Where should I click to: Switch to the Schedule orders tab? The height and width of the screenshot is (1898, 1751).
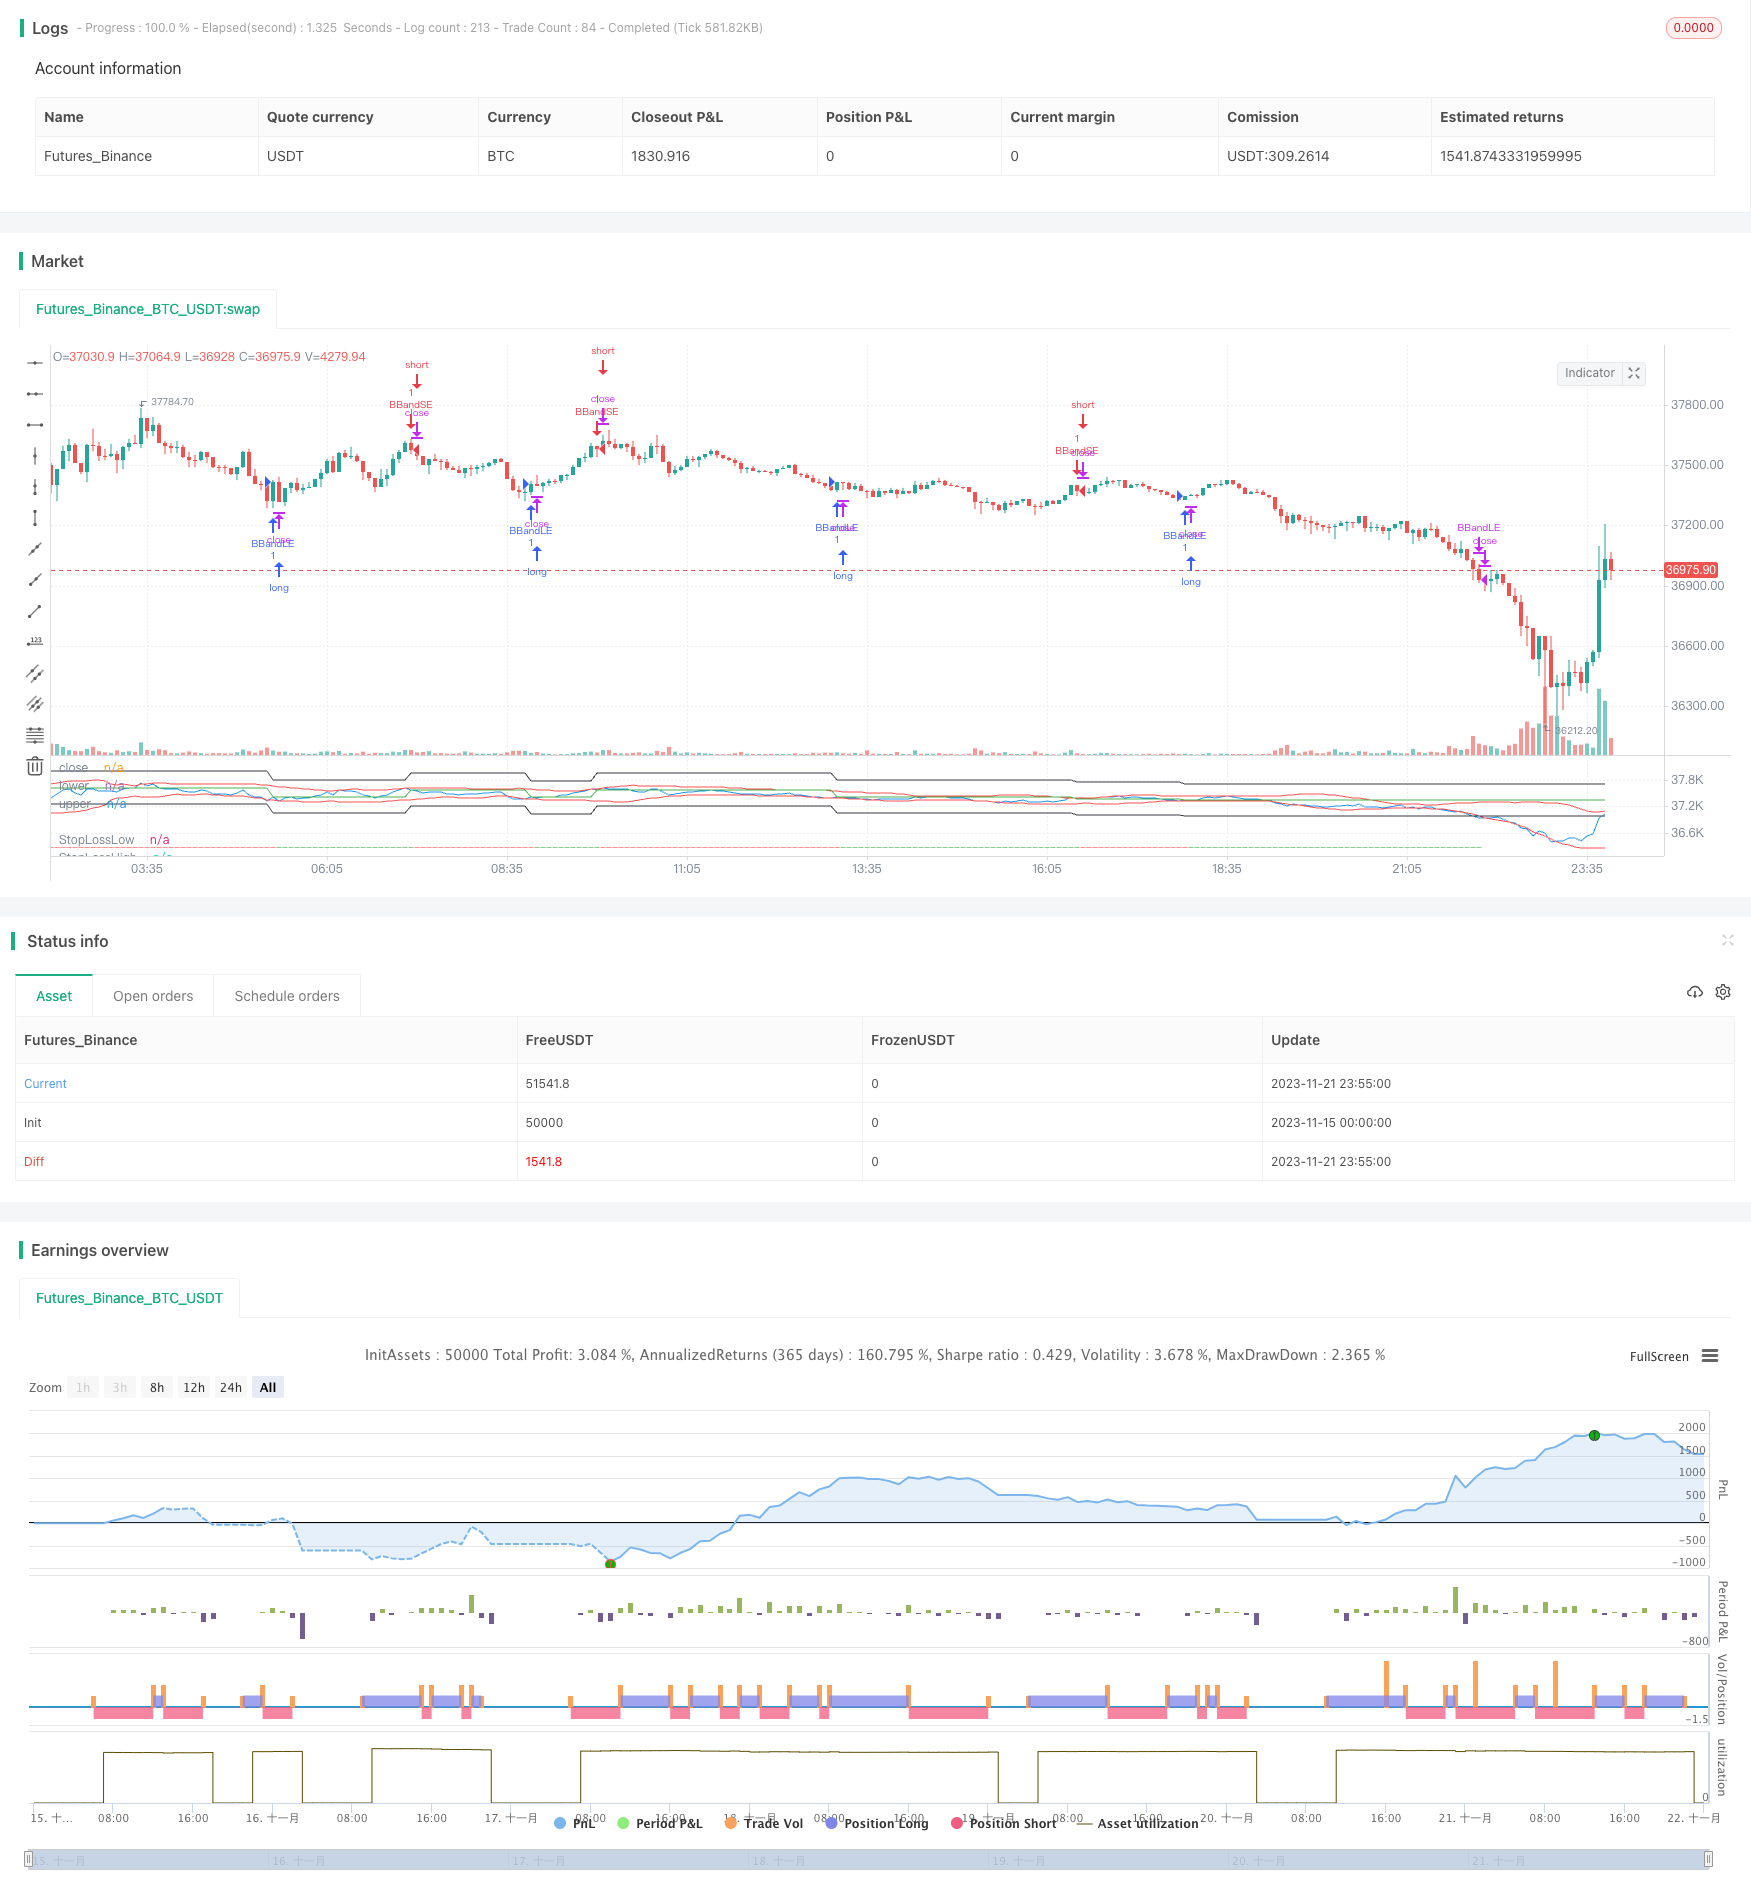pos(287,996)
